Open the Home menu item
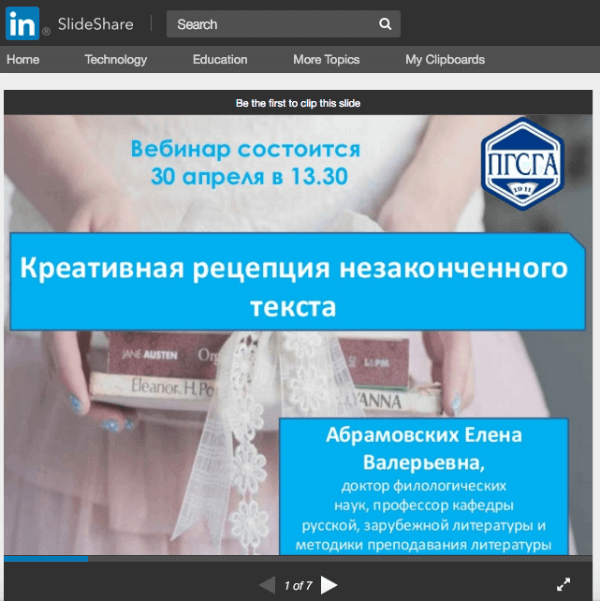Viewport: 600px width, 601px height. 23,59
